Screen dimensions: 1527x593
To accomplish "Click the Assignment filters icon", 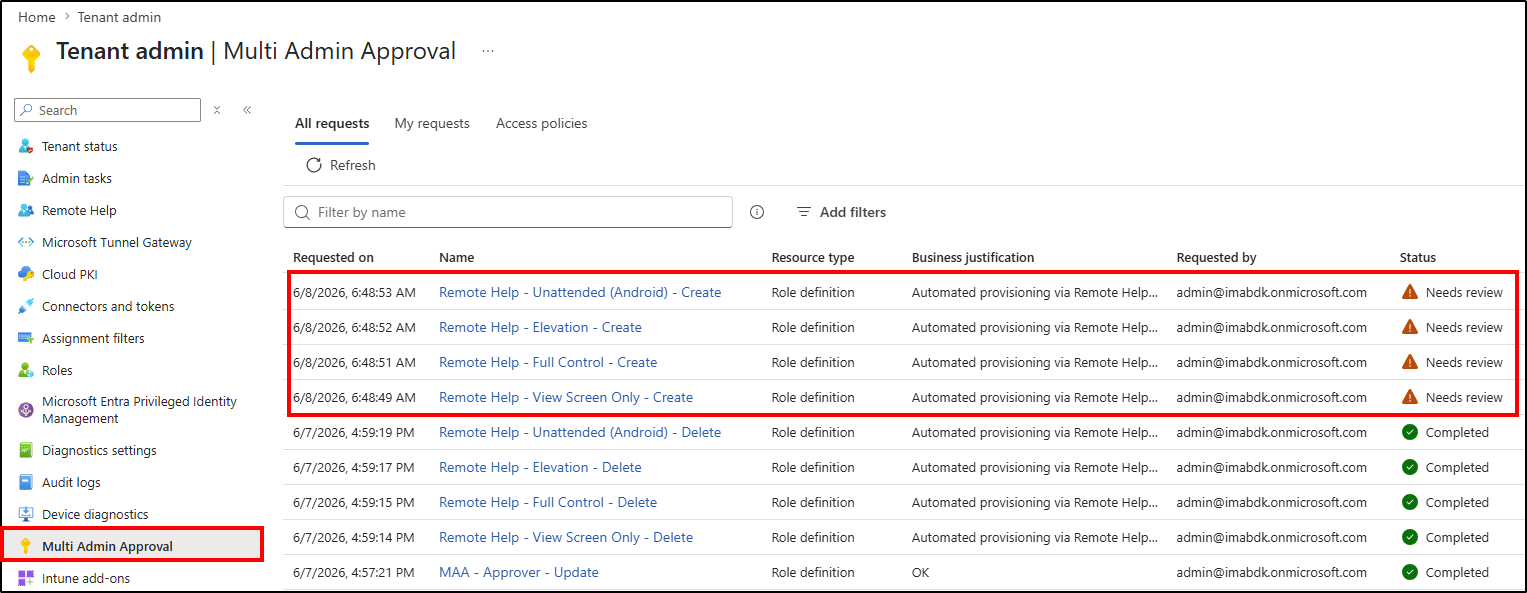I will pos(26,338).
